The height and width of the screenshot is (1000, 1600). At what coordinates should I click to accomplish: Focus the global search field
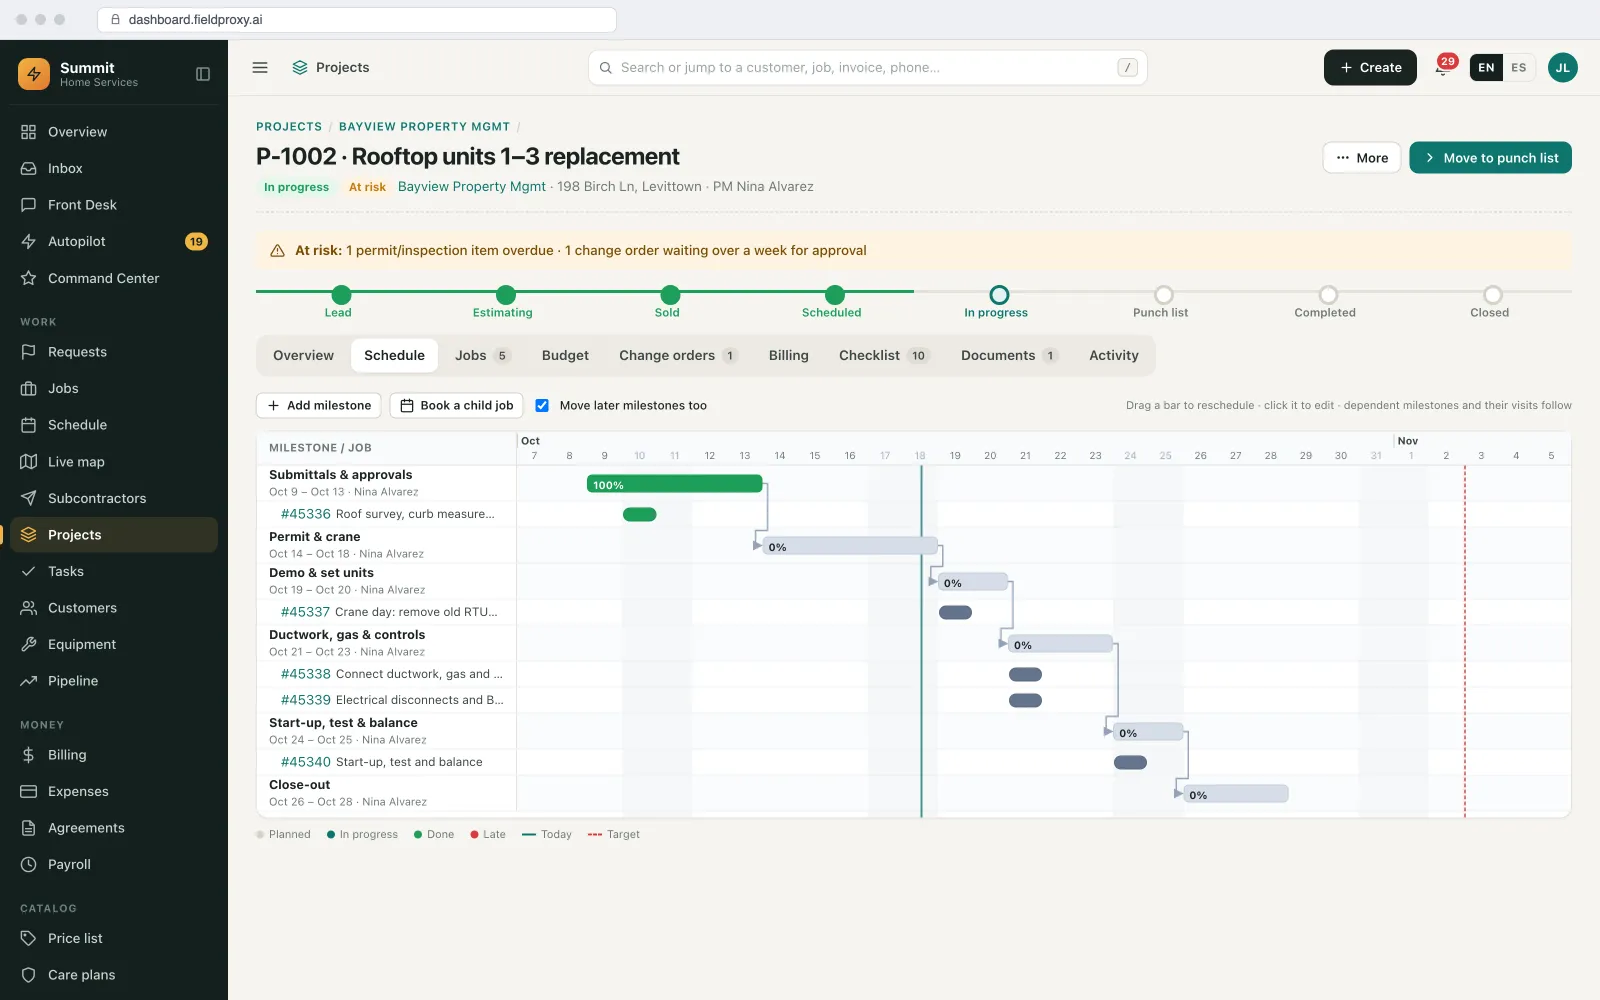[867, 68]
